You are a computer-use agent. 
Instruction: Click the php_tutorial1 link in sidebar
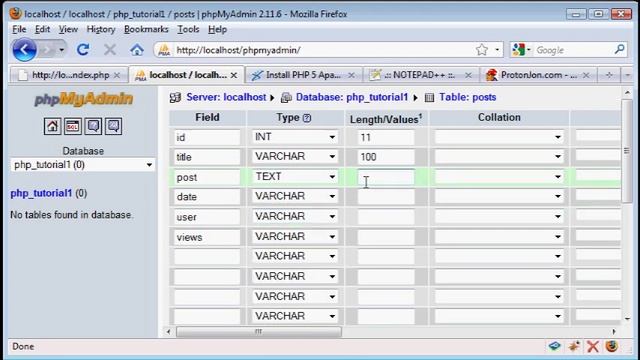tap(41, 193)
